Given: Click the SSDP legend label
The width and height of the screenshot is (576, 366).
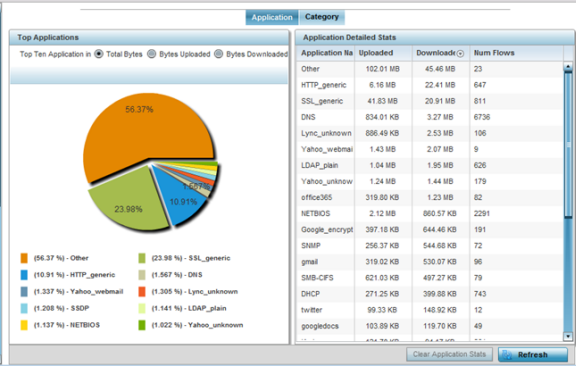Looking at the screenshot, I should coord(61,308).
